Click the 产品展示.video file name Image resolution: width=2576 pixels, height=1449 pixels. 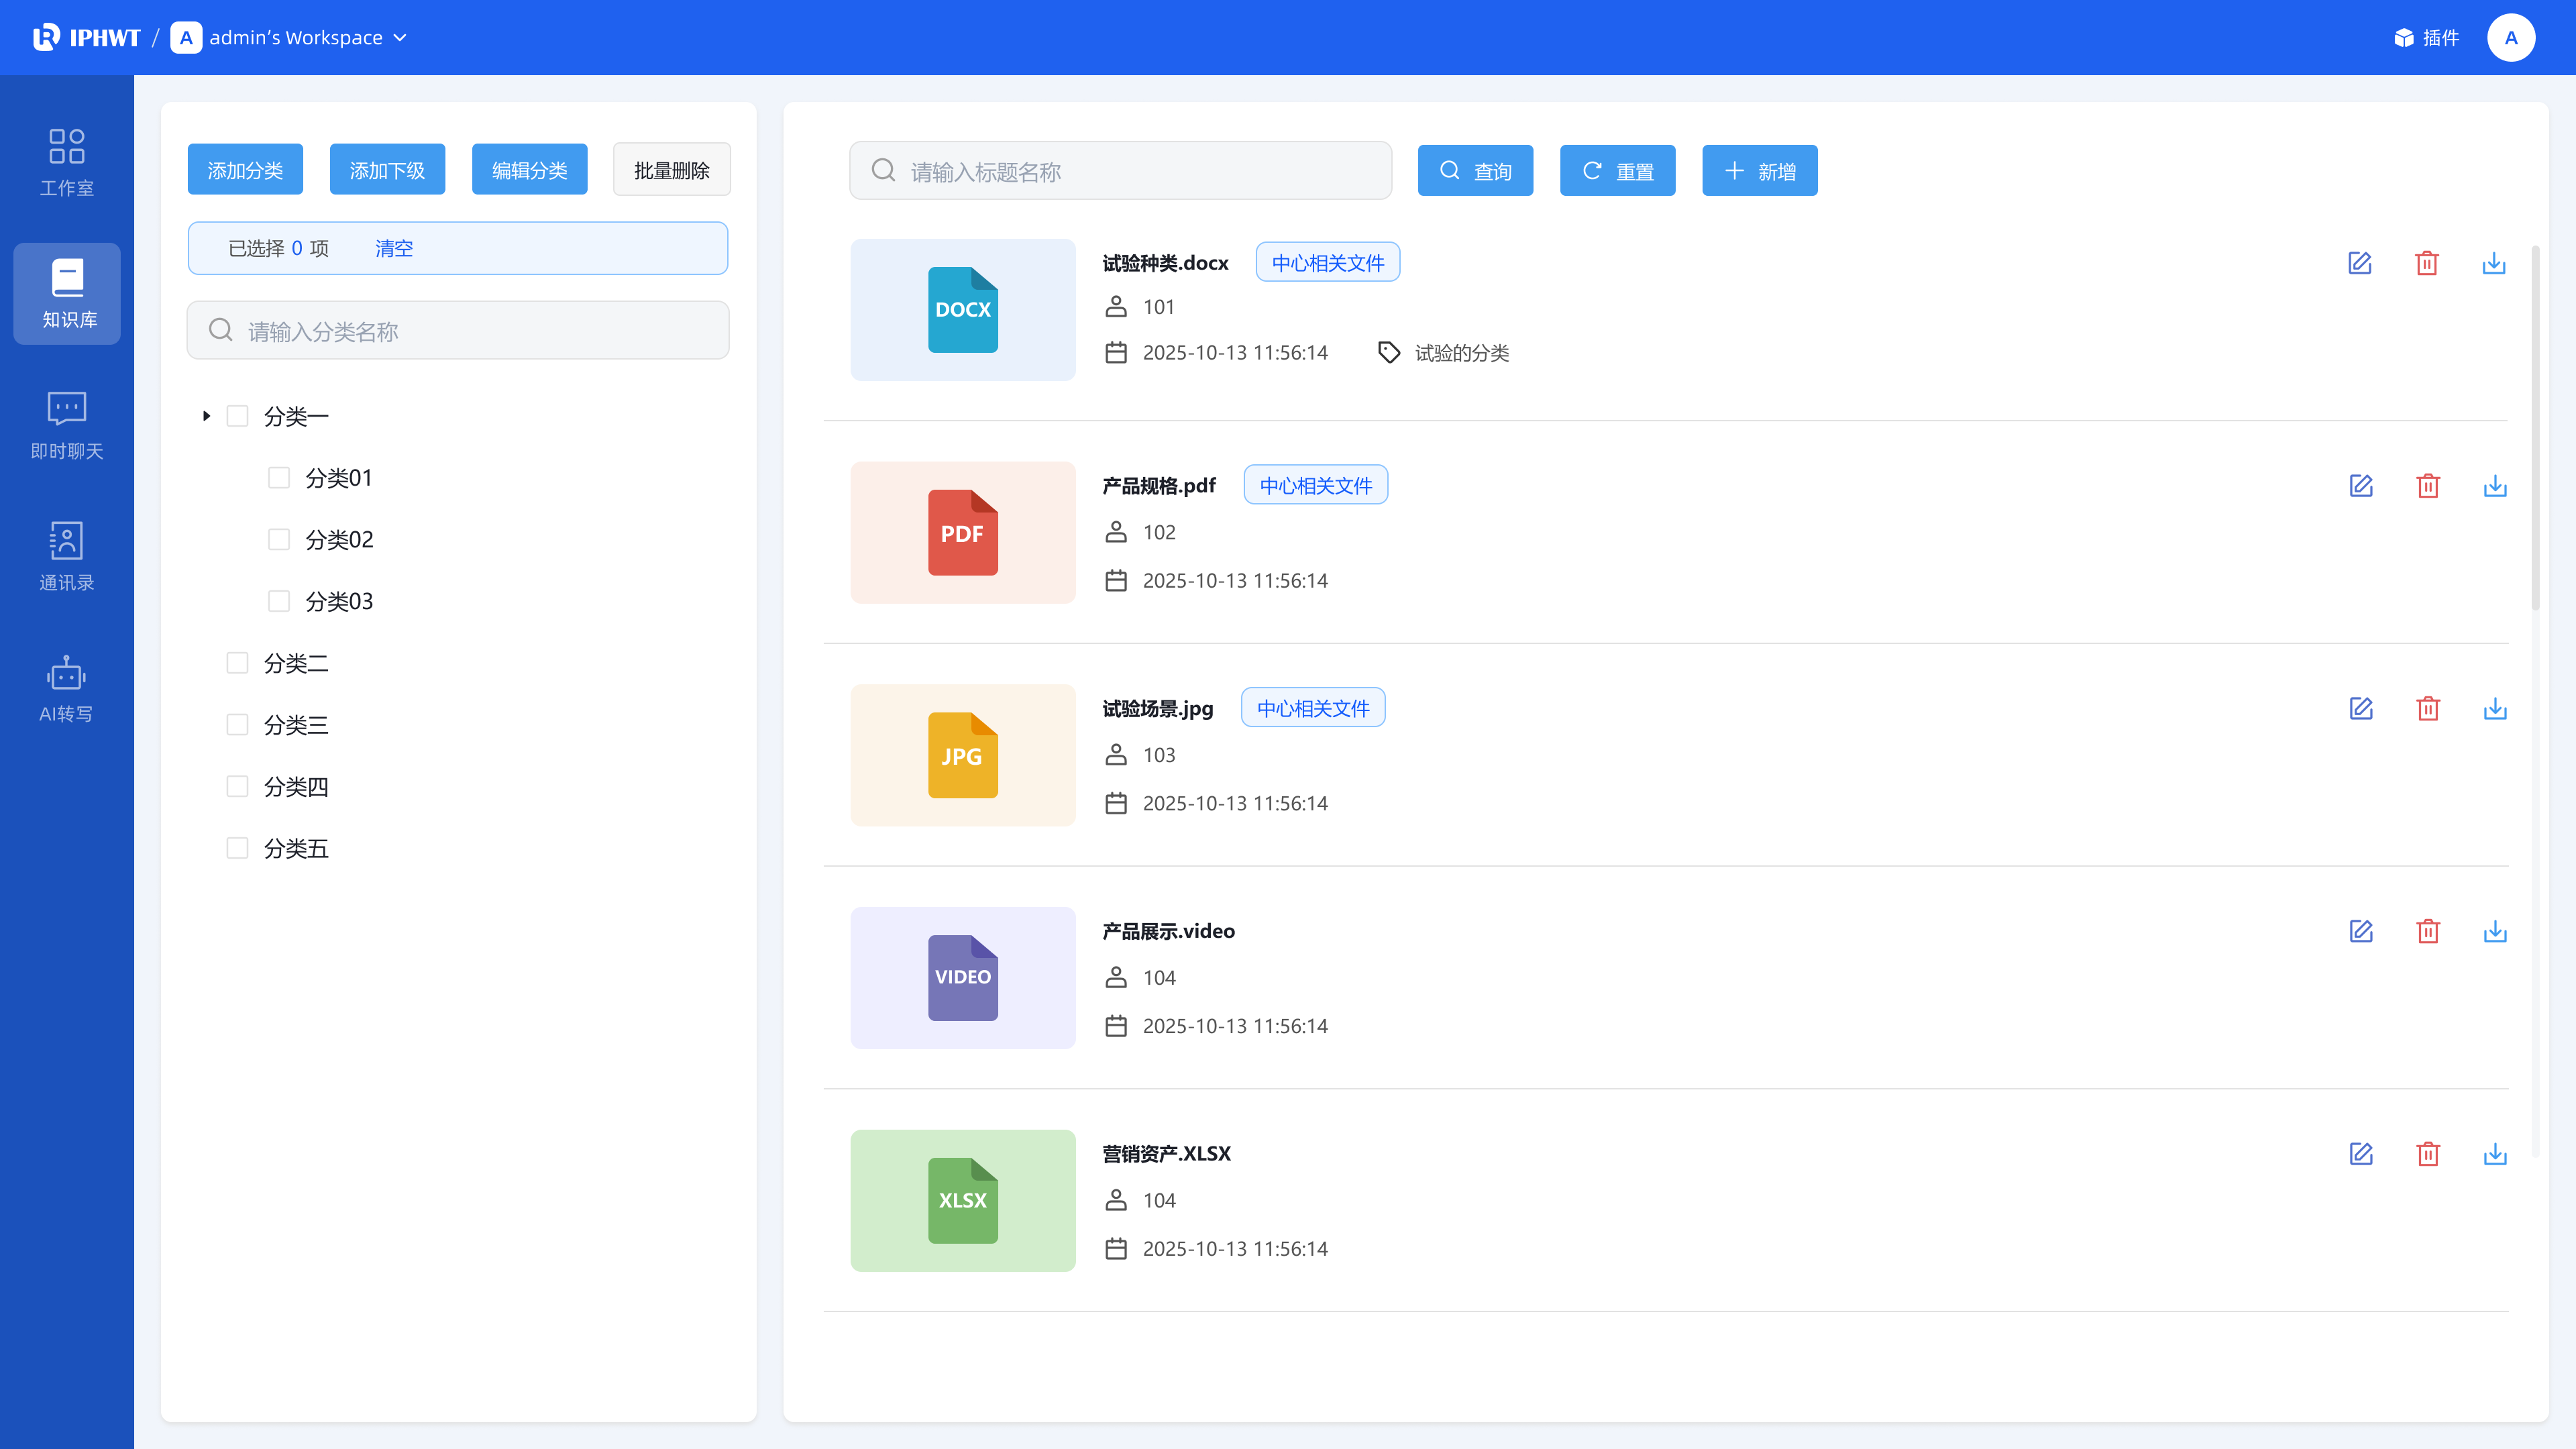[x=1168, y=931]
